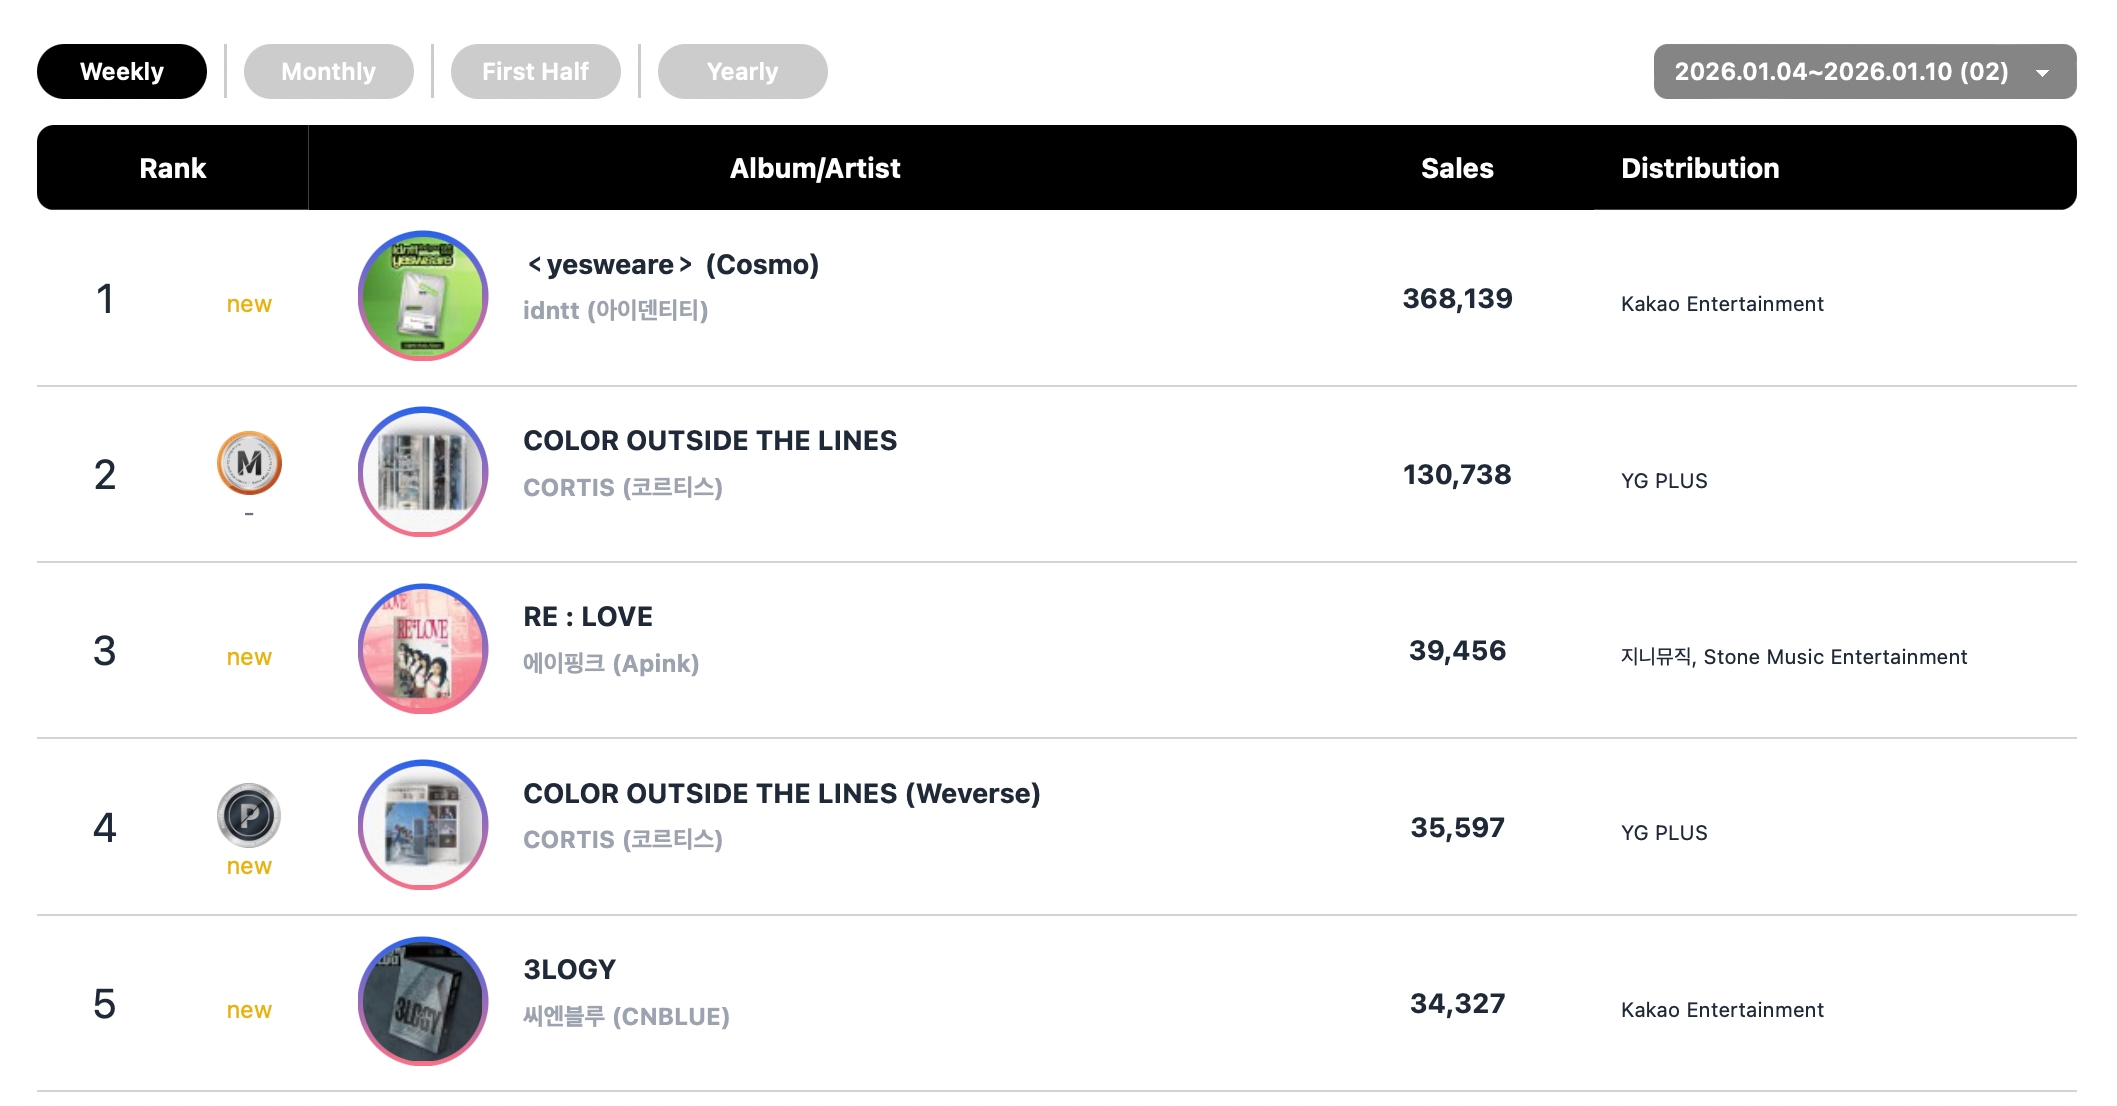Click the Apink artist name
2117x1106 pixels.
pos(611,664)
